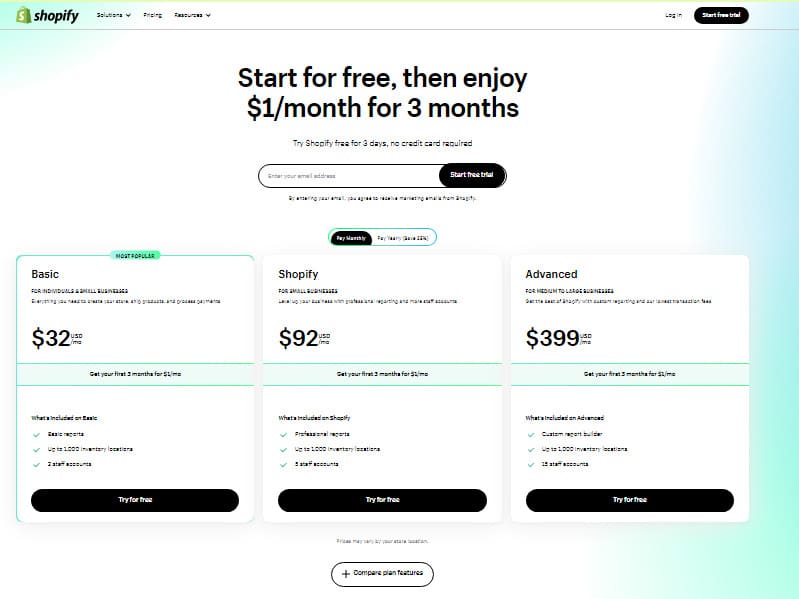This screenshot has width=799, height=599.
Task: Click the plus icon beside Compare plan features
Action: pyautogui.click(x=345, y=574)
